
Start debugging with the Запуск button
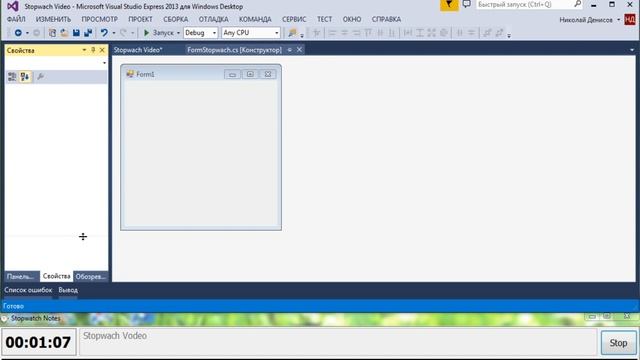(158, 33)
